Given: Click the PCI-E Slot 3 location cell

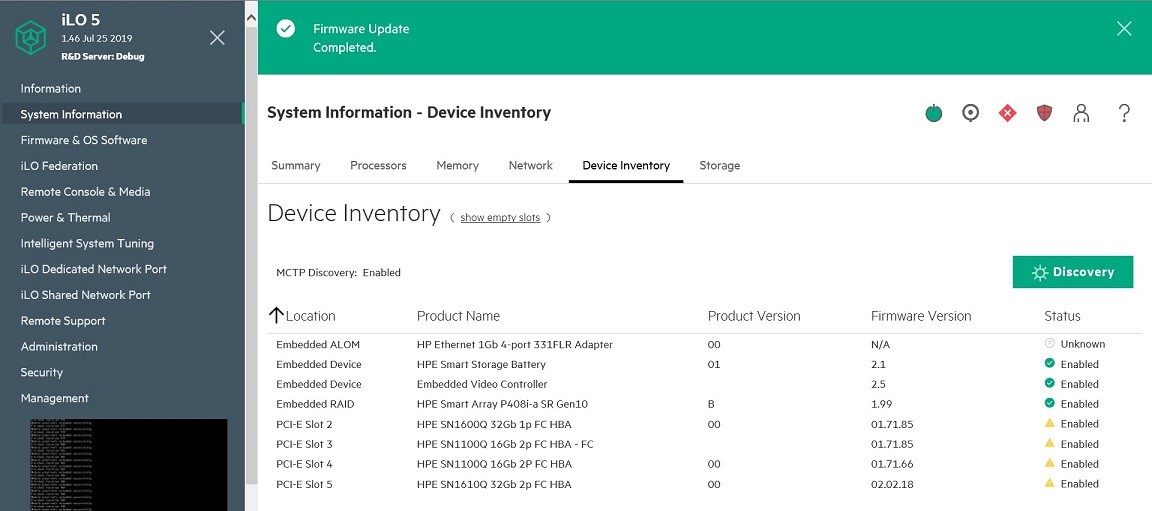Looking at the screenshot, I should [x=304, y=444].
